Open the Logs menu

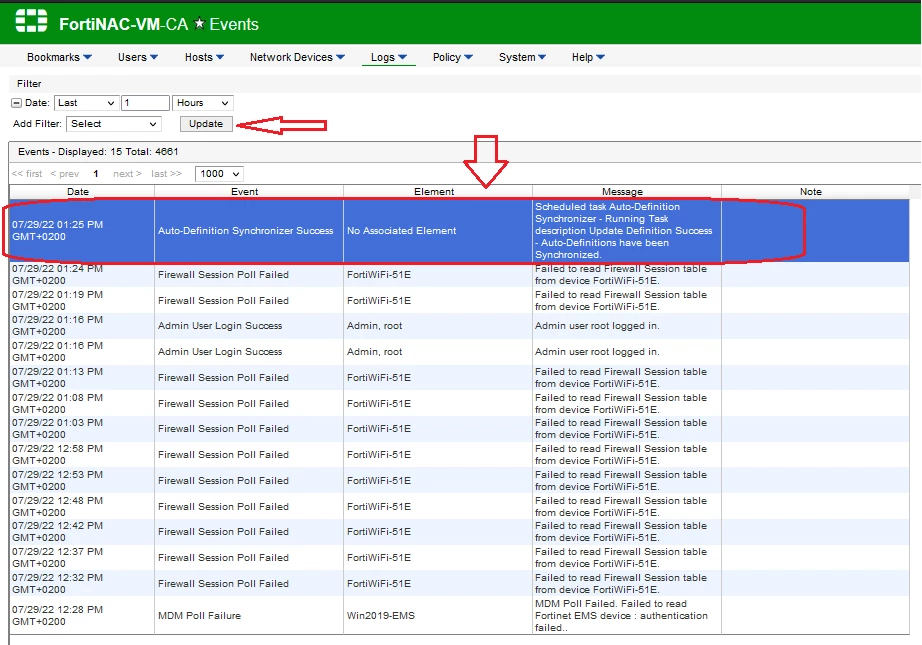[x=389, y=57]
